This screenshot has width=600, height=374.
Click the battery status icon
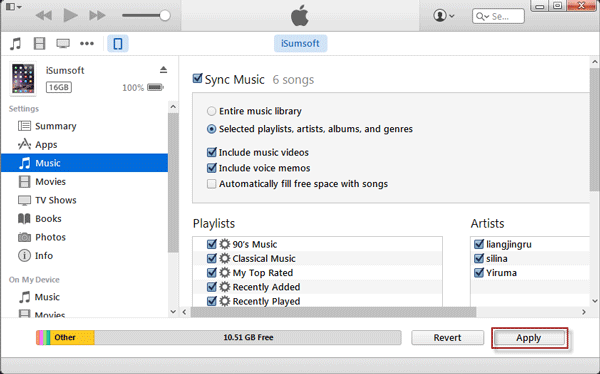pyautogui.click(x=155, y=88)
